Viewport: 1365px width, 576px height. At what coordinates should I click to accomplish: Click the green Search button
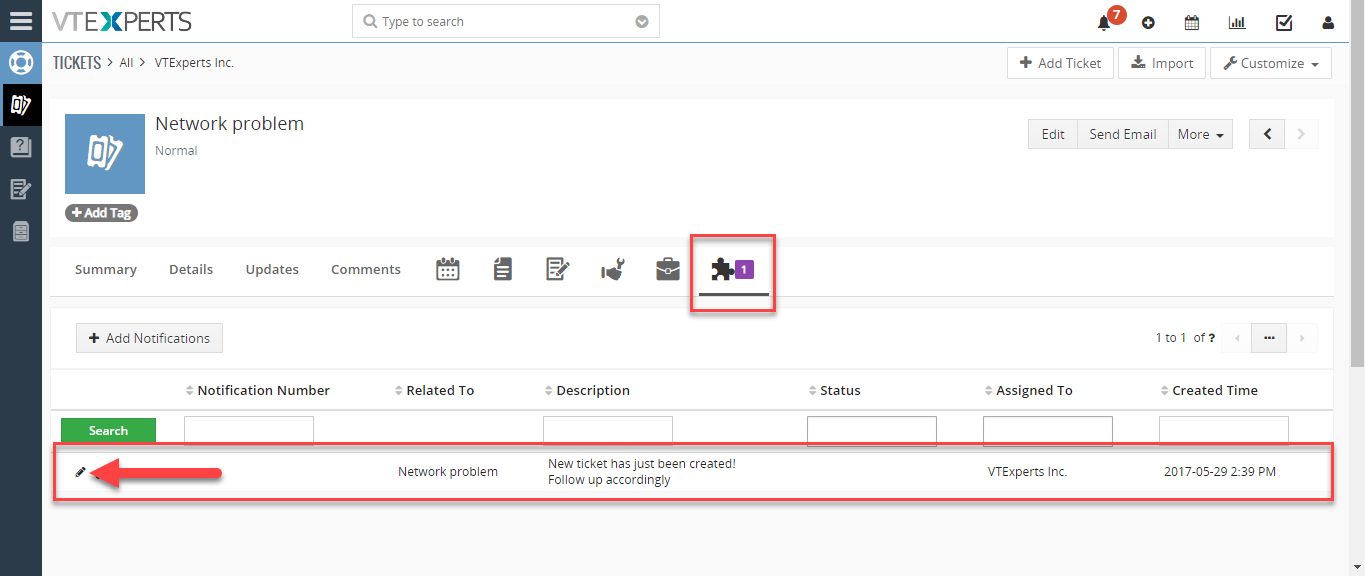(x=108, y=431)
